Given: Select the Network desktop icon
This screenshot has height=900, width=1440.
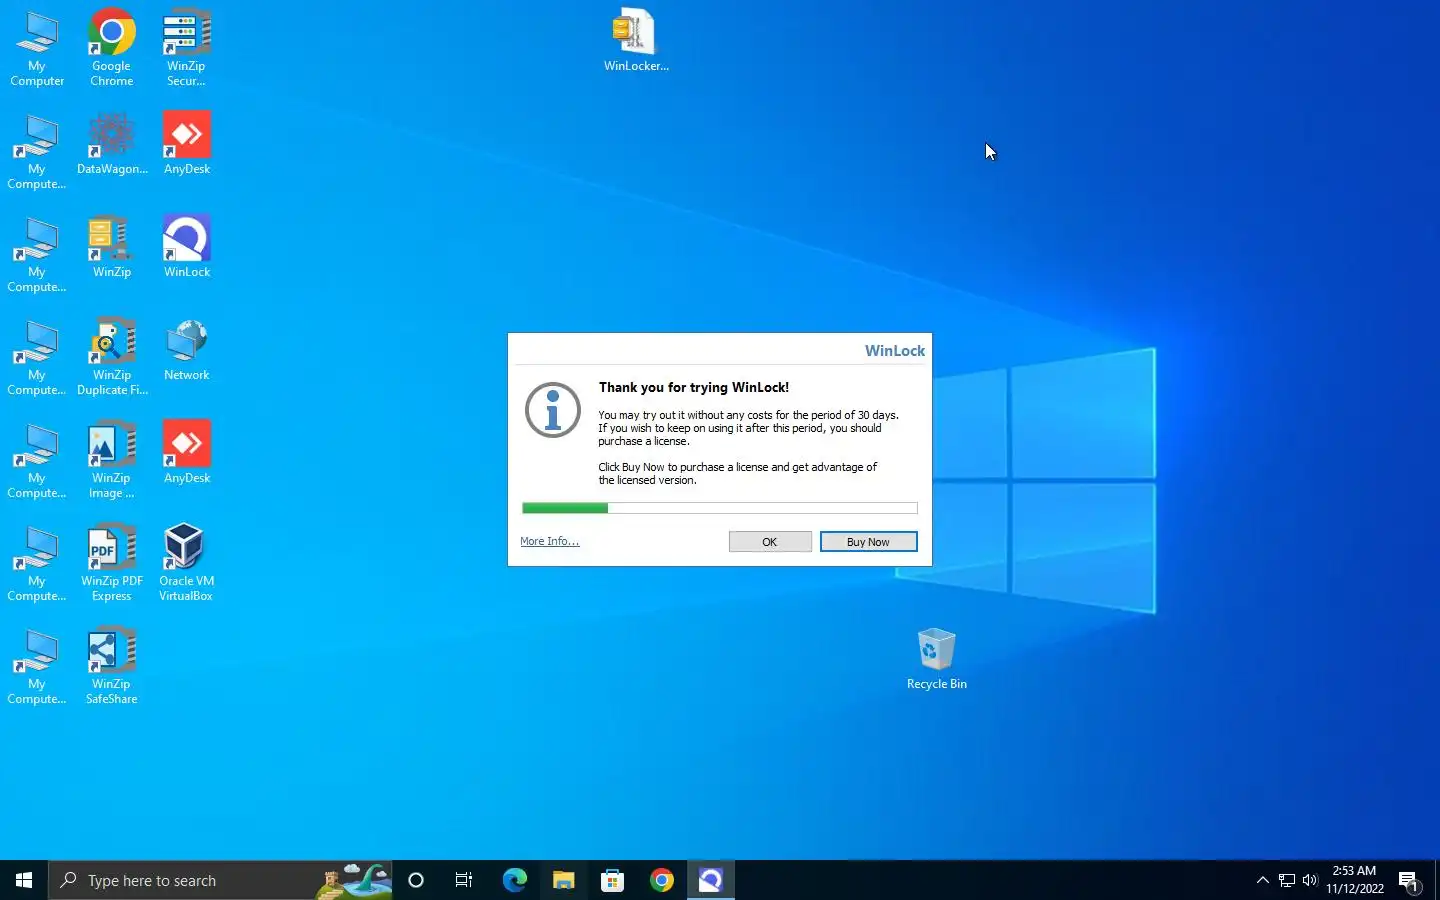Looking at the screenshot, I should (187, 351).
